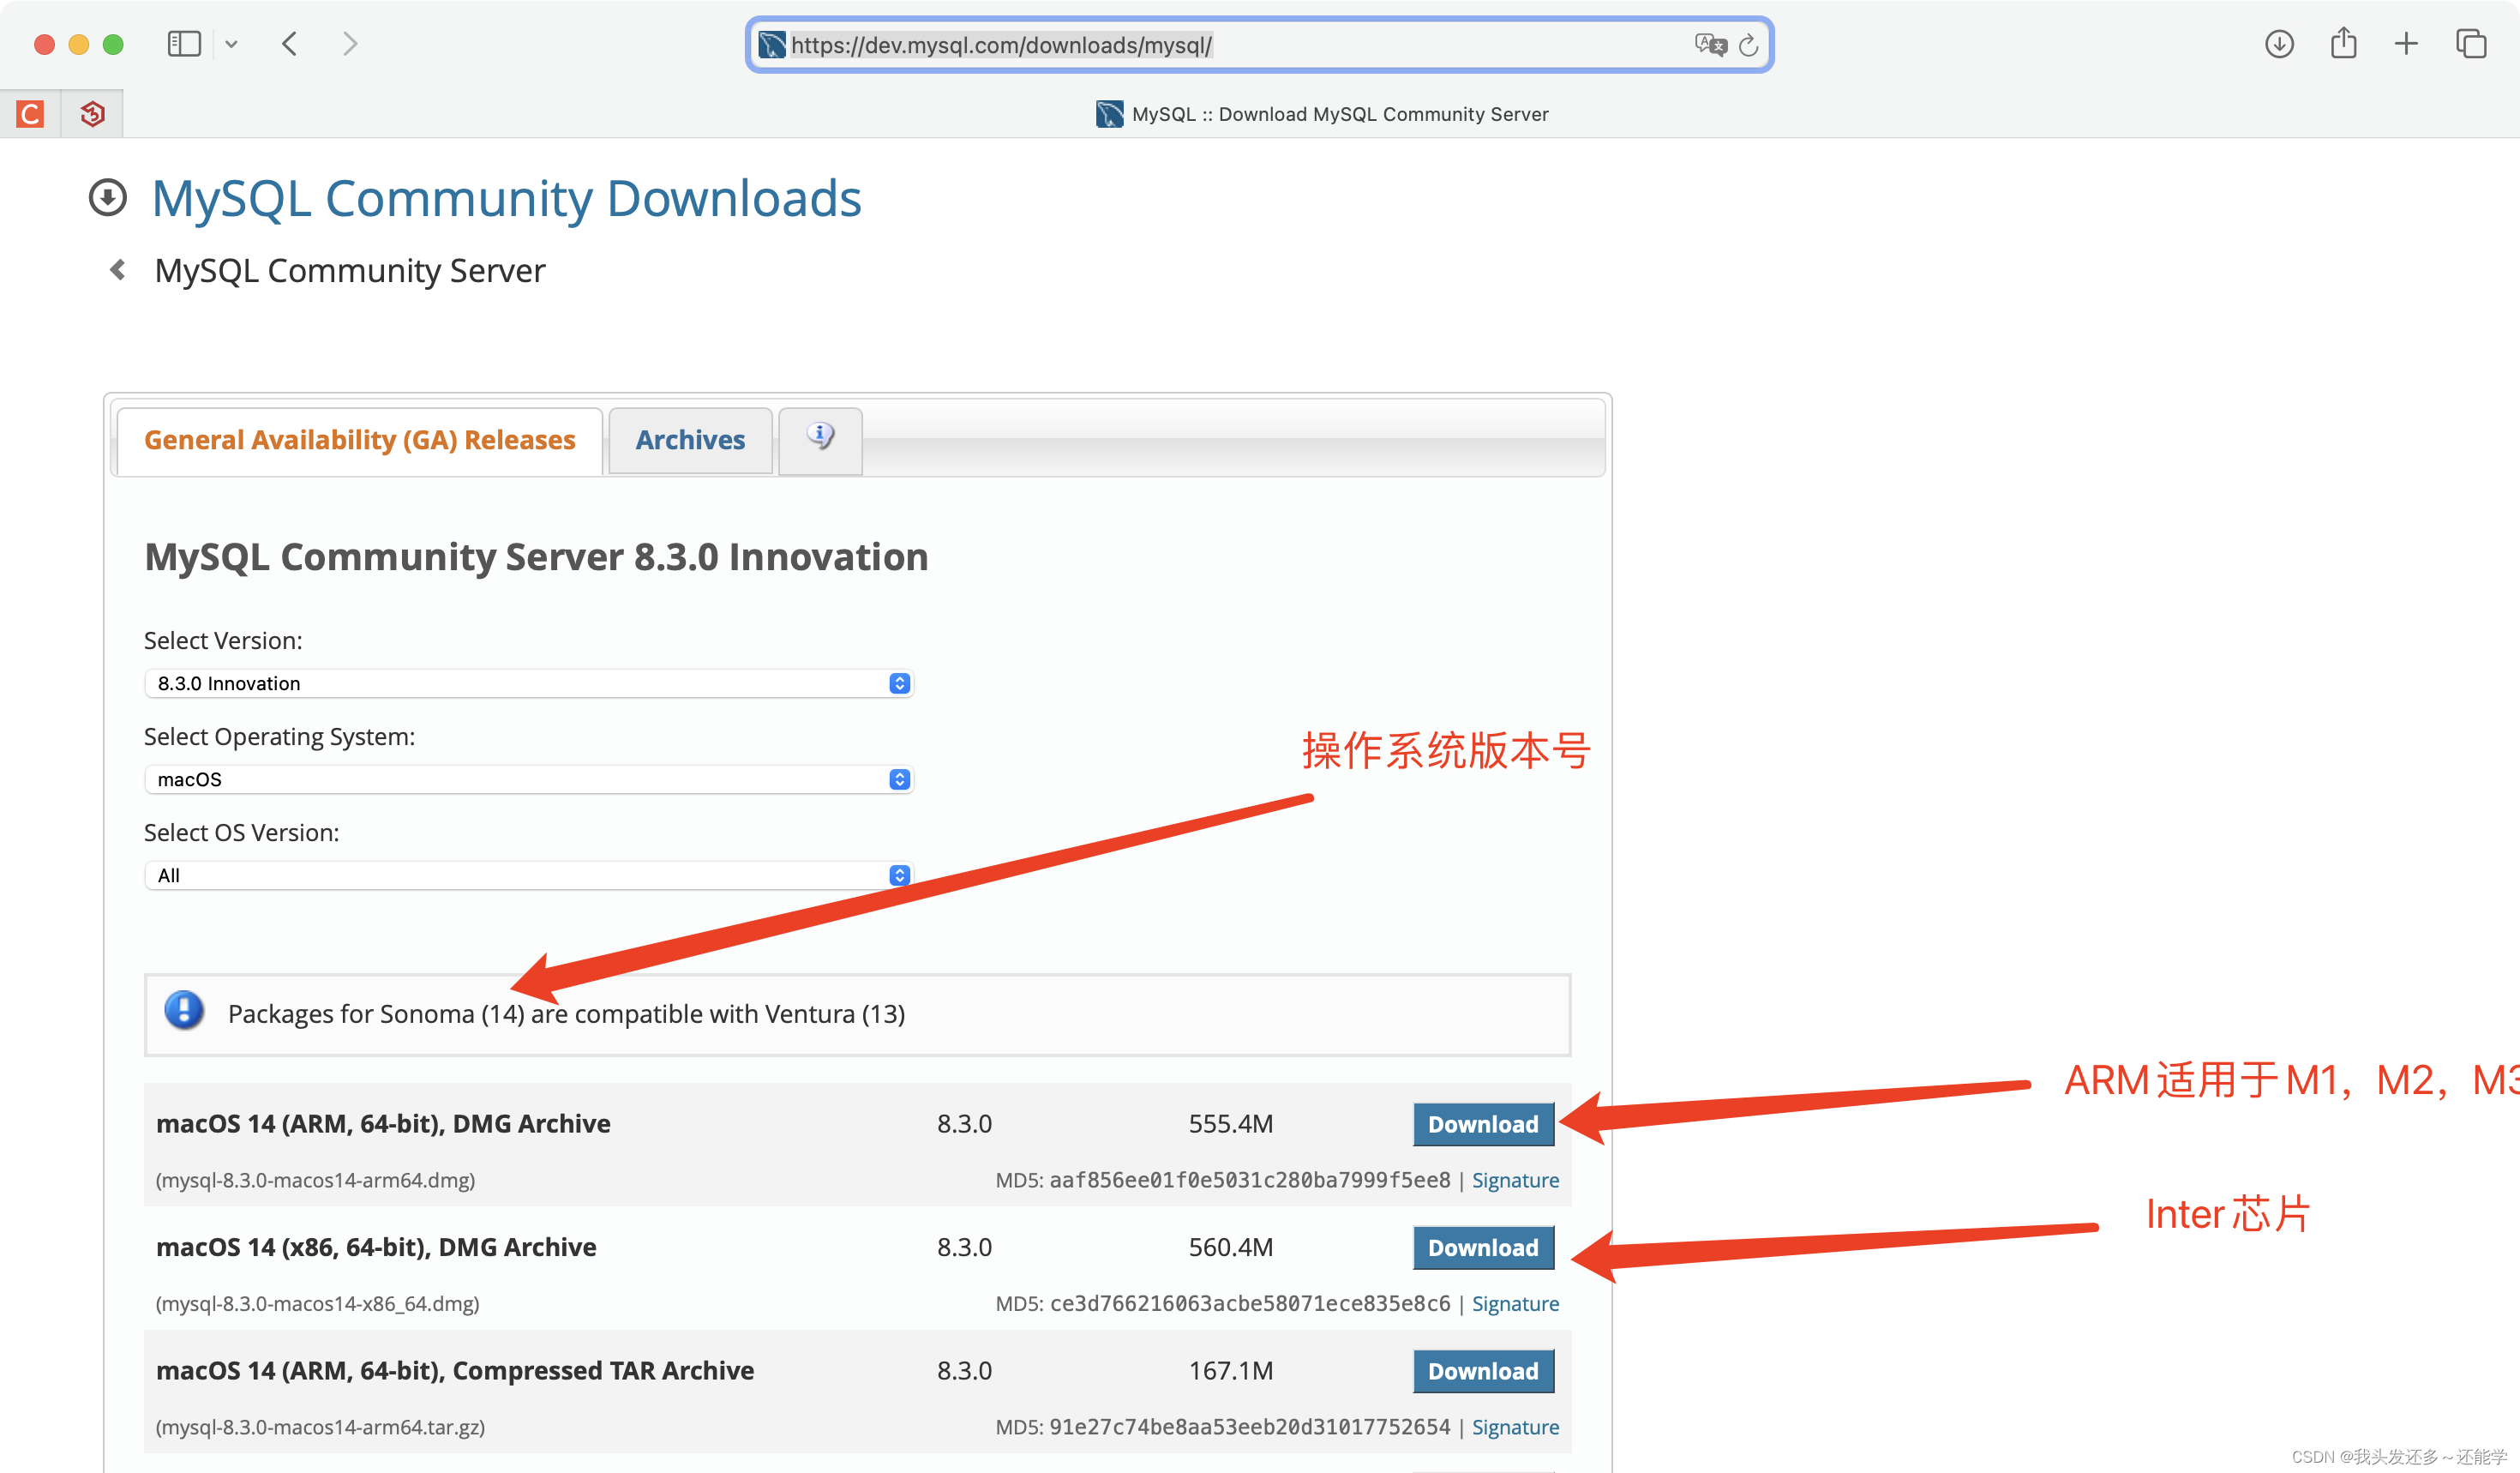Open sidebar options chevron in toolbar
Viewport: 2520px width, 1473px height.
(x=231, y=44)
